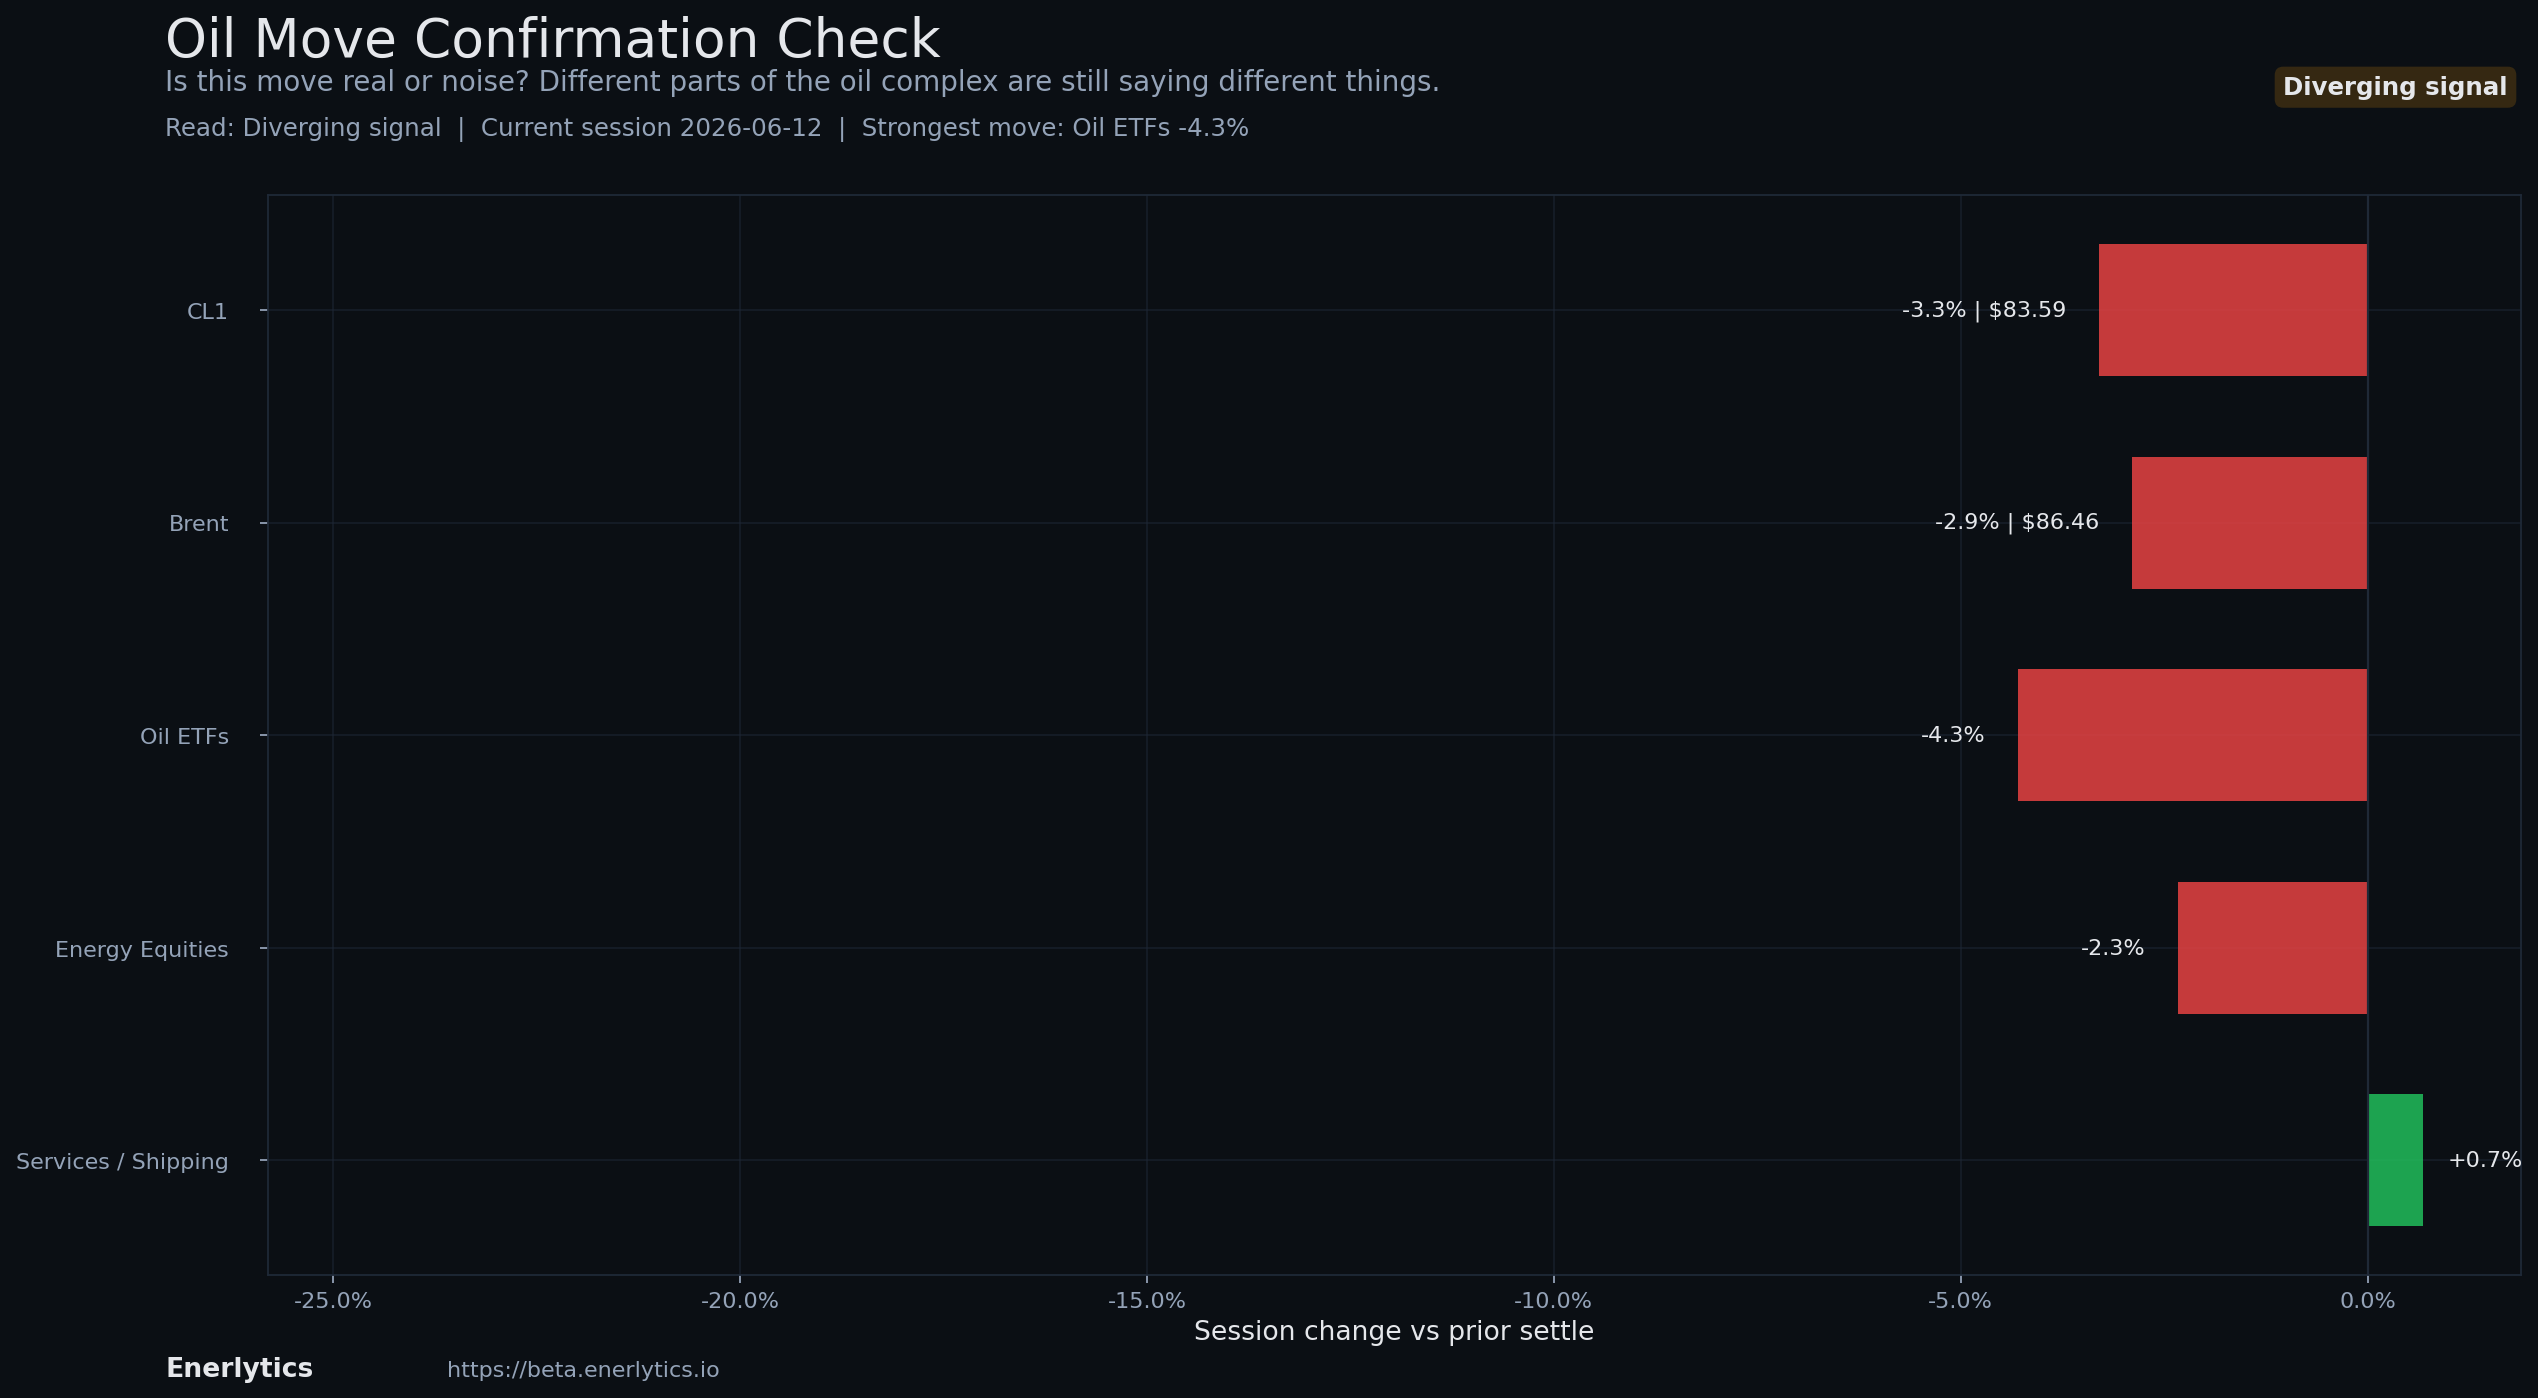Click the -3.3% | $83.59 value label

[1983, 310]
